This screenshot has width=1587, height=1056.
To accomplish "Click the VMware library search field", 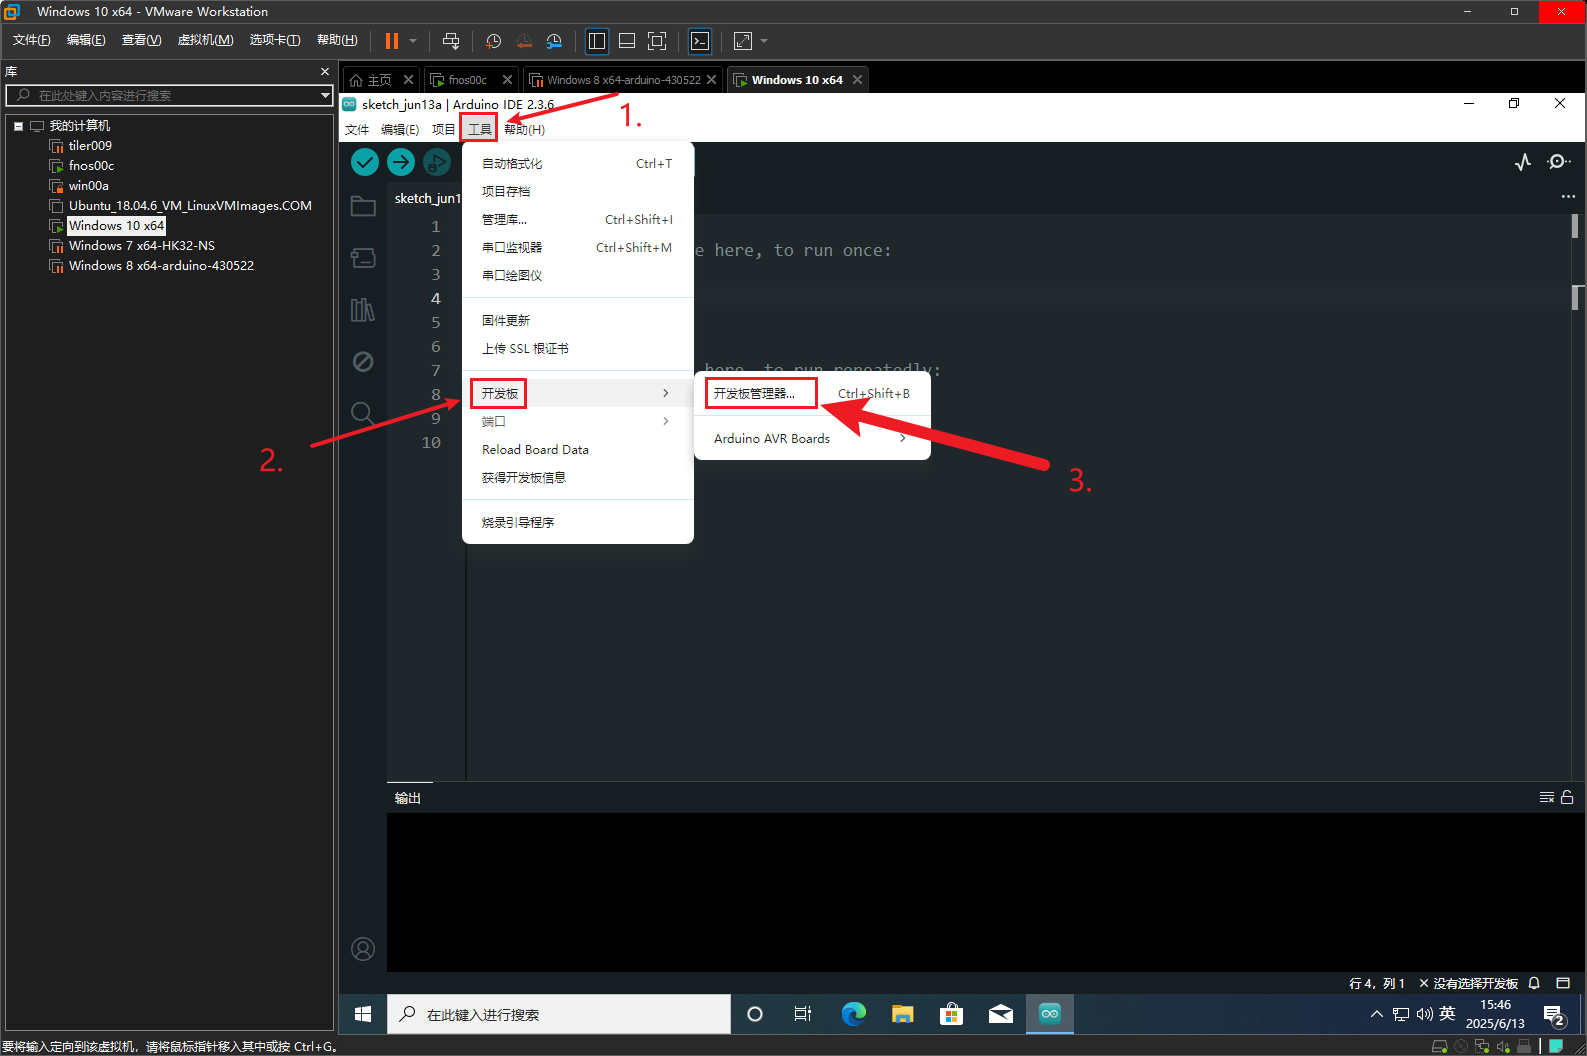I will coord(170,95).
